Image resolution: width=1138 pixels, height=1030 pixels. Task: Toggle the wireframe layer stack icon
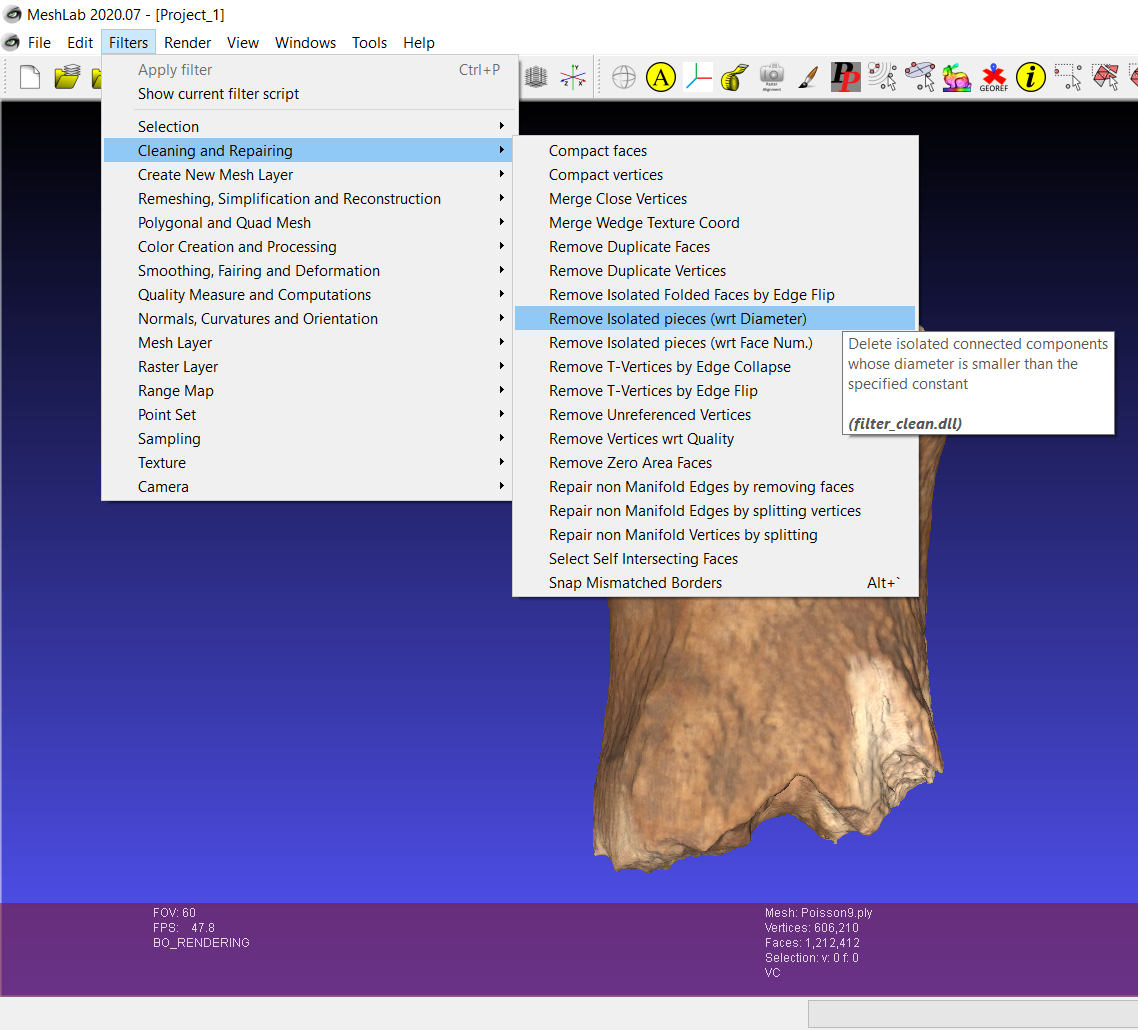pyautogui.click(x=536, y=77)
